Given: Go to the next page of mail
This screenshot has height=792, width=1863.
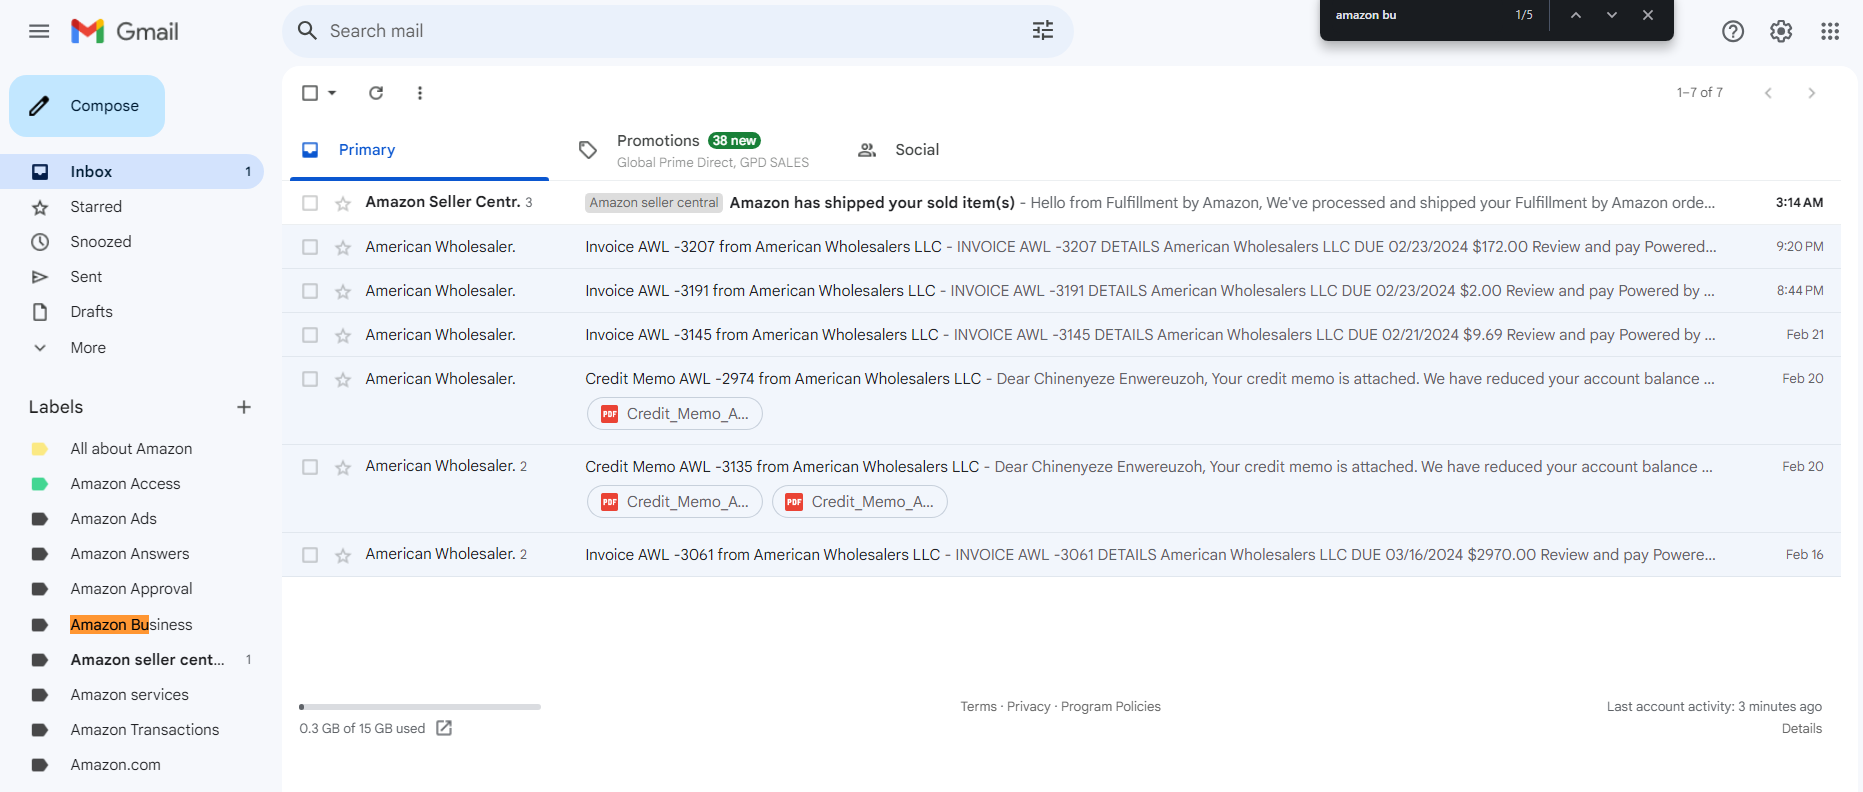Looking at the screenshot, I should 1811,93.
